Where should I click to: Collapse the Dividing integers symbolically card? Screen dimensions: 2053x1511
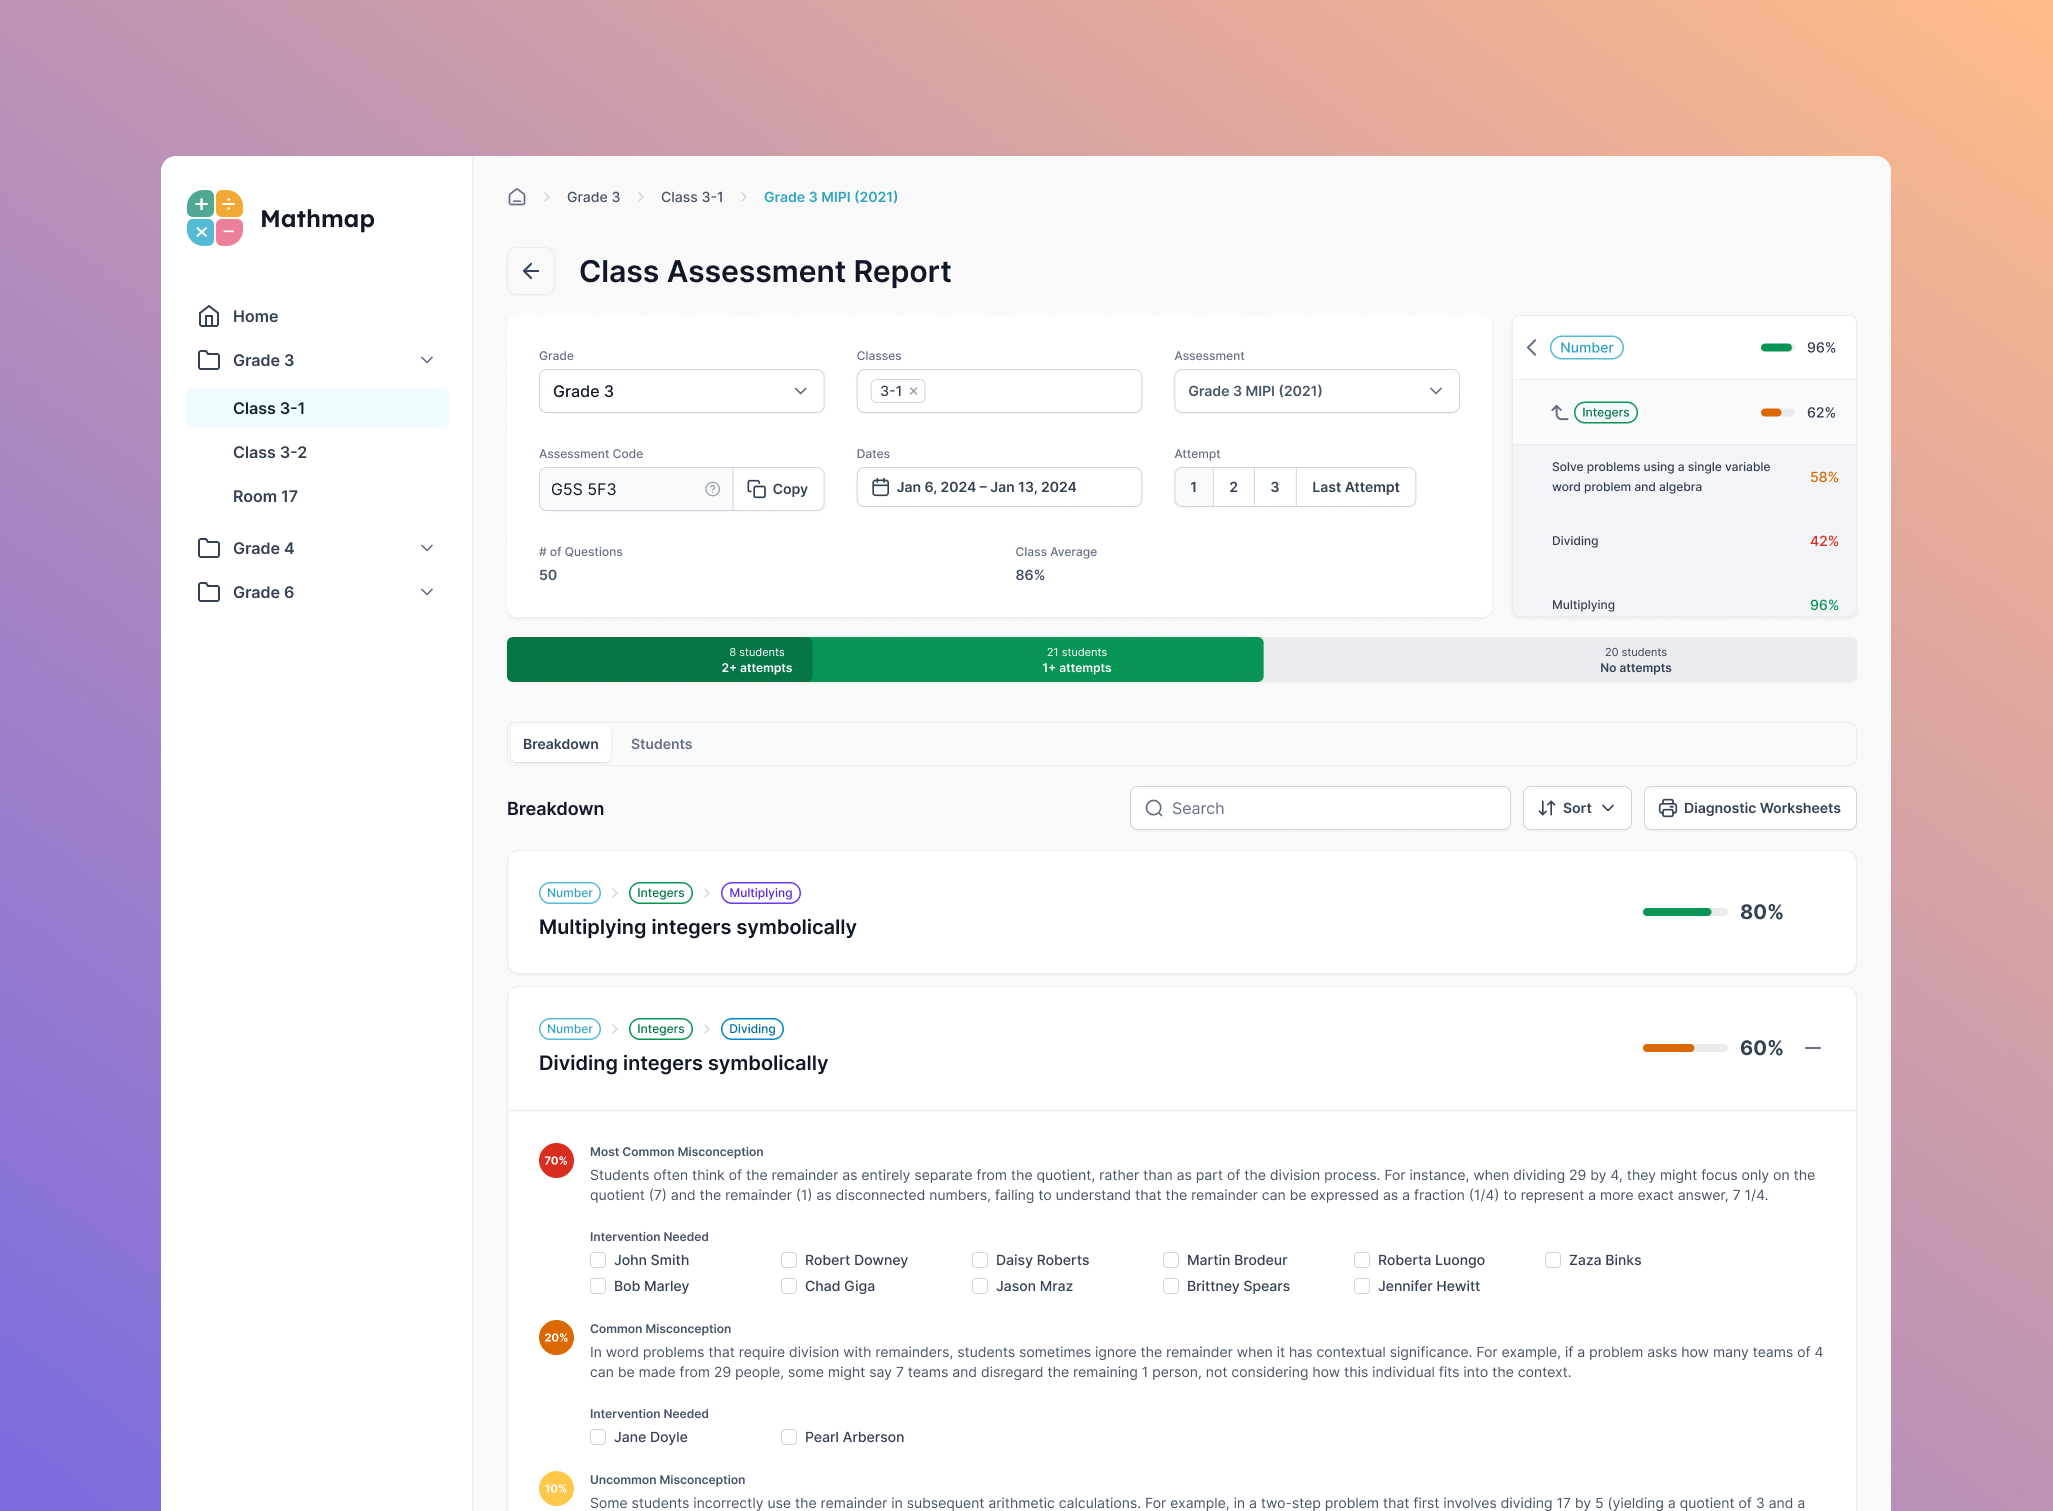[1813, 1048]
